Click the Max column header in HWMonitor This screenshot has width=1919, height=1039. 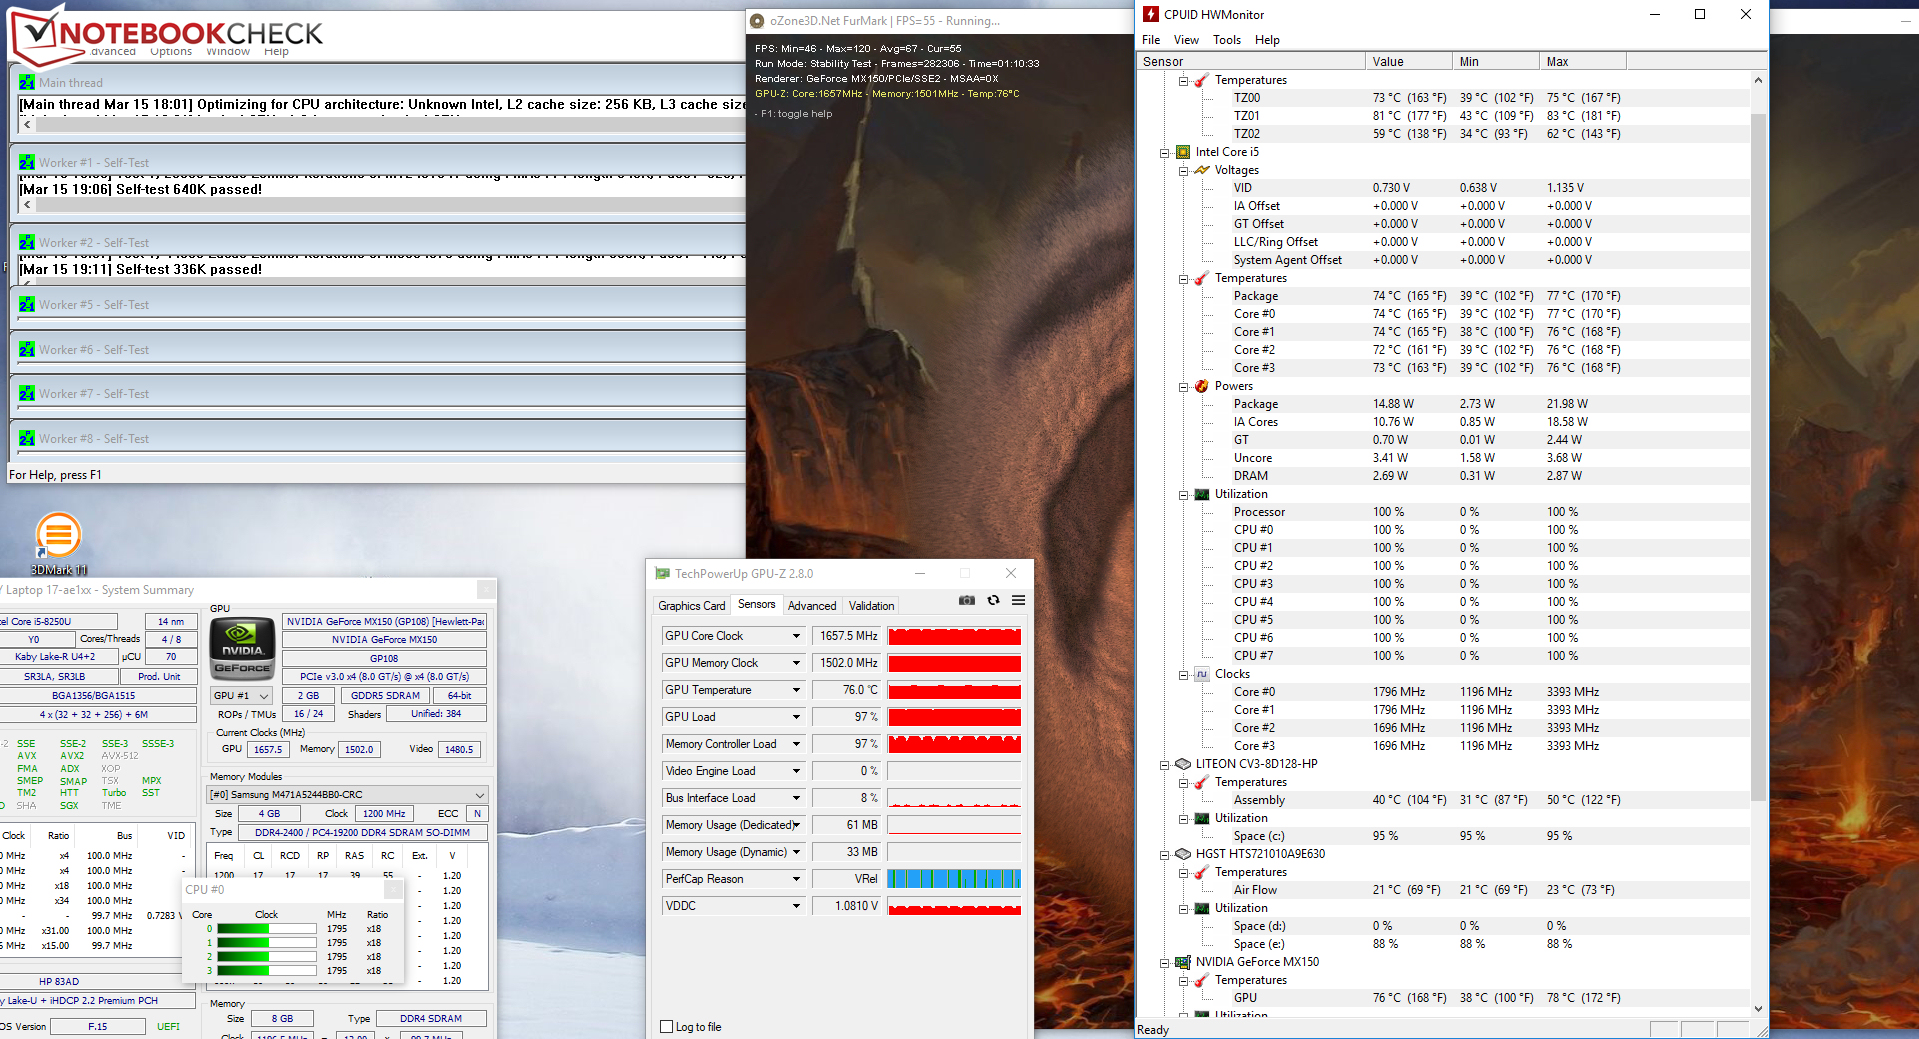pos(1583,62)
